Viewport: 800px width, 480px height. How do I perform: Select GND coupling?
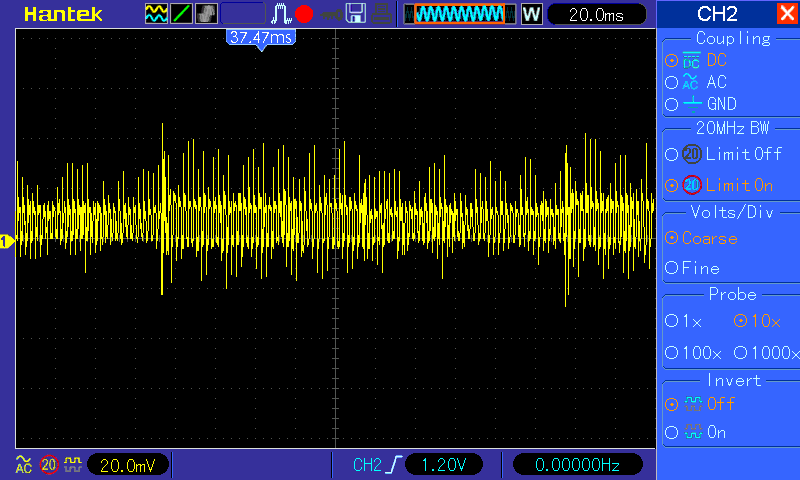pos(701,104)
